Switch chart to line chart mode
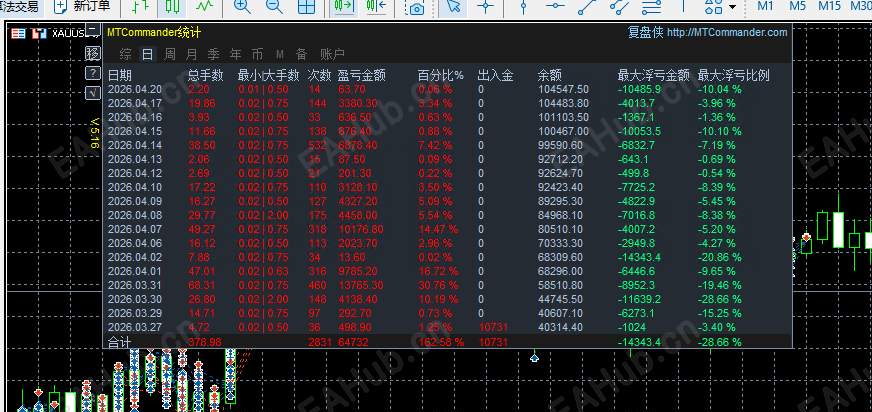This screenshot has height=412, width=872. click(x=205, y=6)
